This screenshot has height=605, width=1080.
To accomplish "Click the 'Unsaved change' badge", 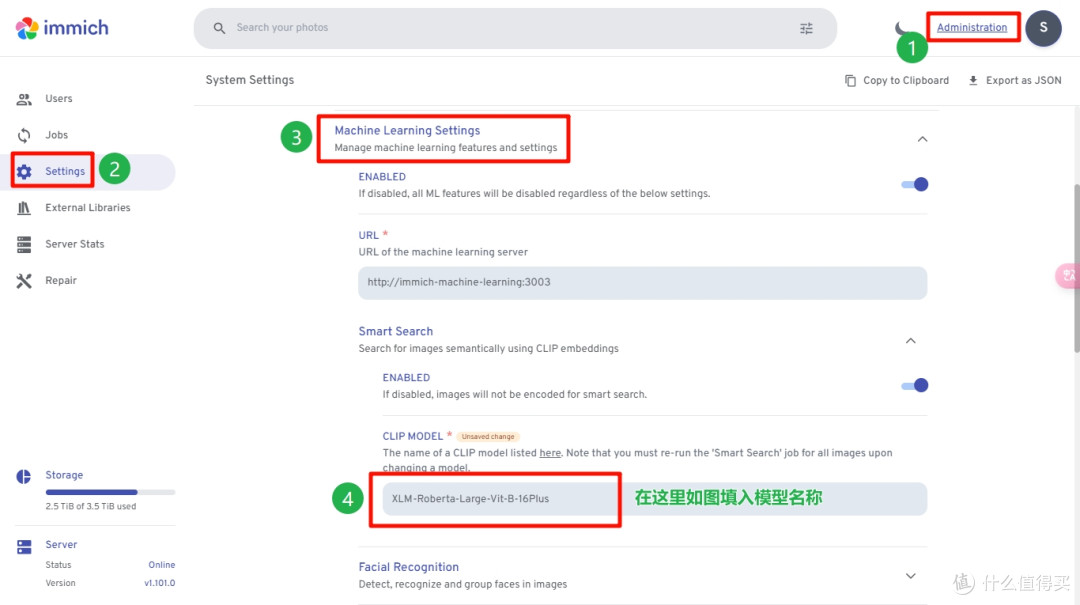I will tap(488, 436).
